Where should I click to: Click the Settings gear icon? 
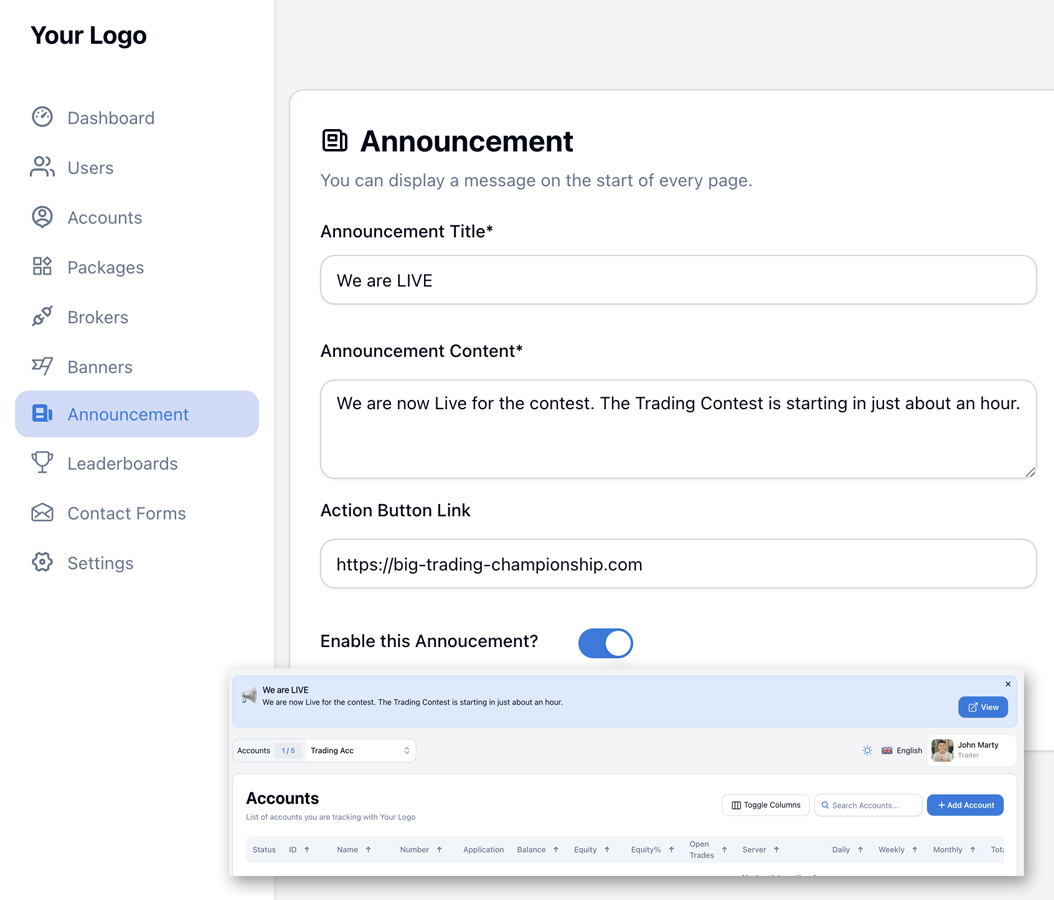click(42, 562)
